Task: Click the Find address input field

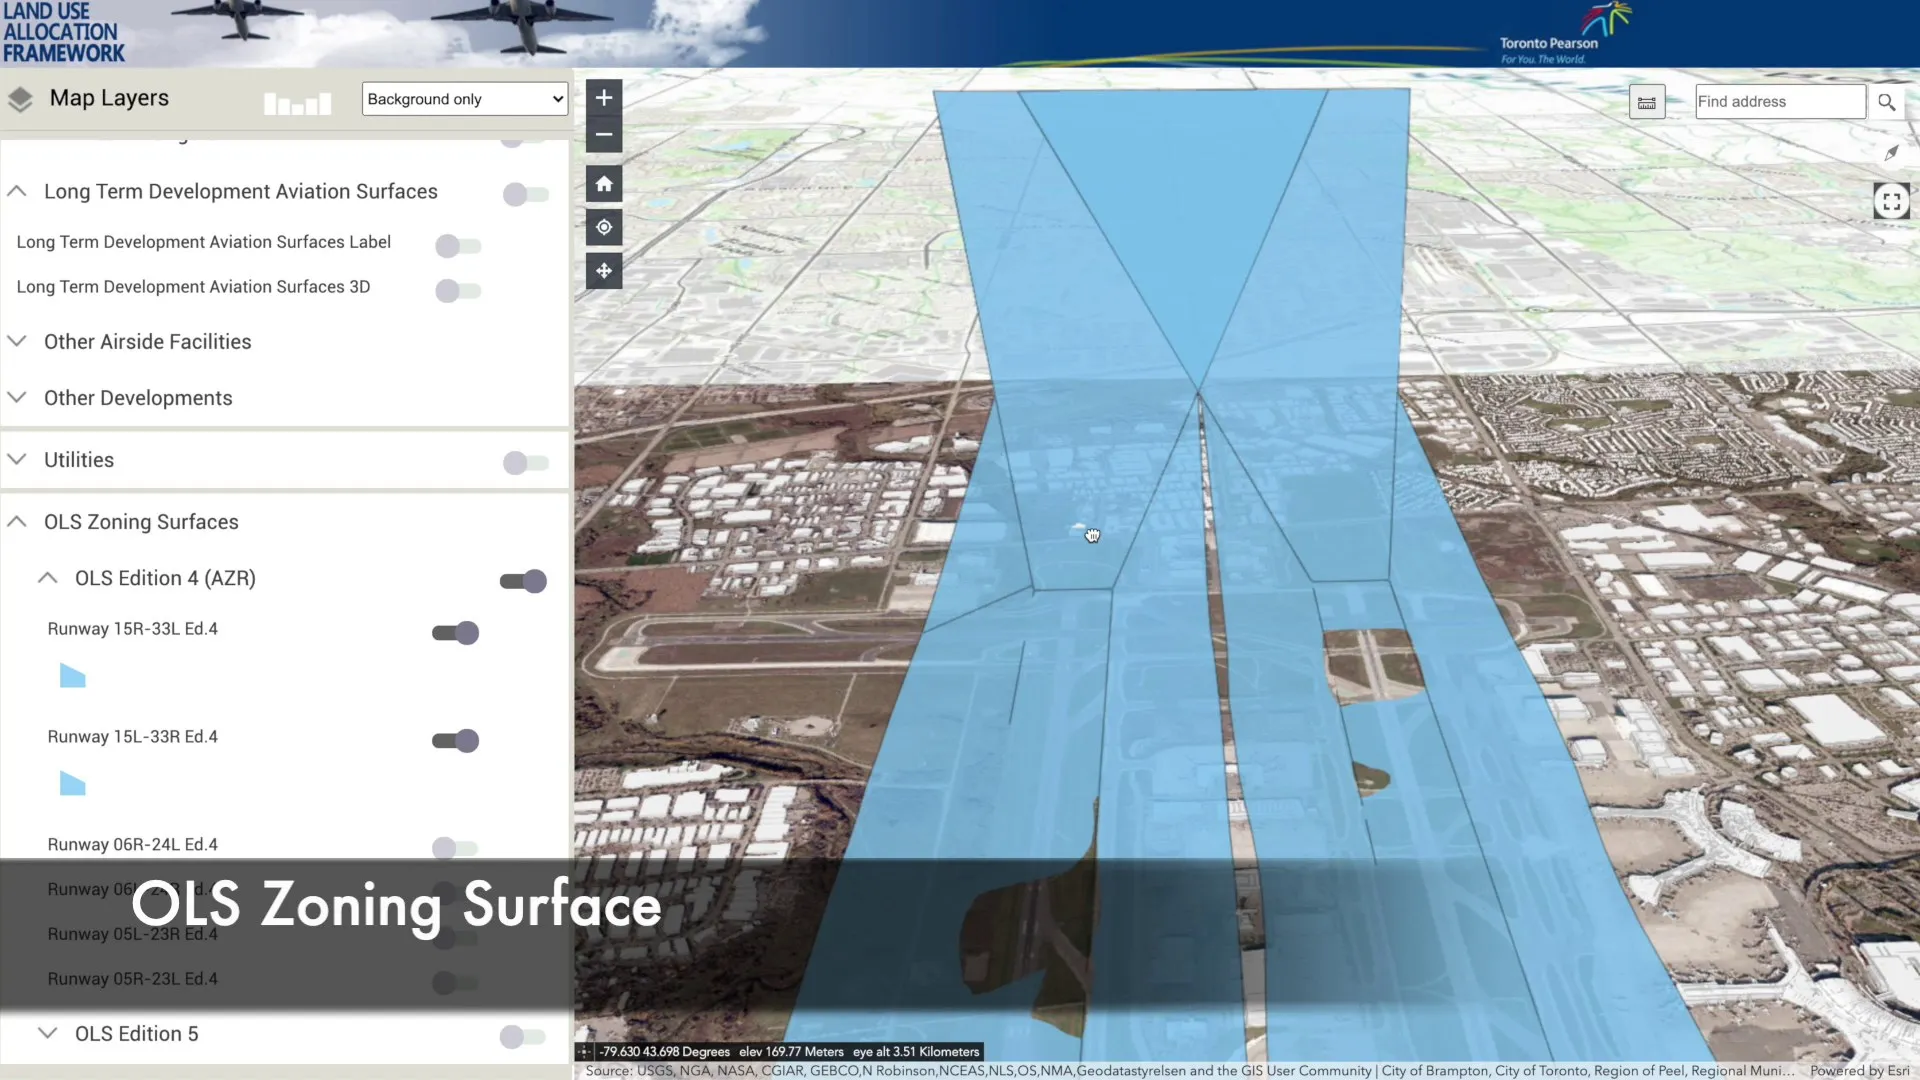Action: (x=1781, y=102)
